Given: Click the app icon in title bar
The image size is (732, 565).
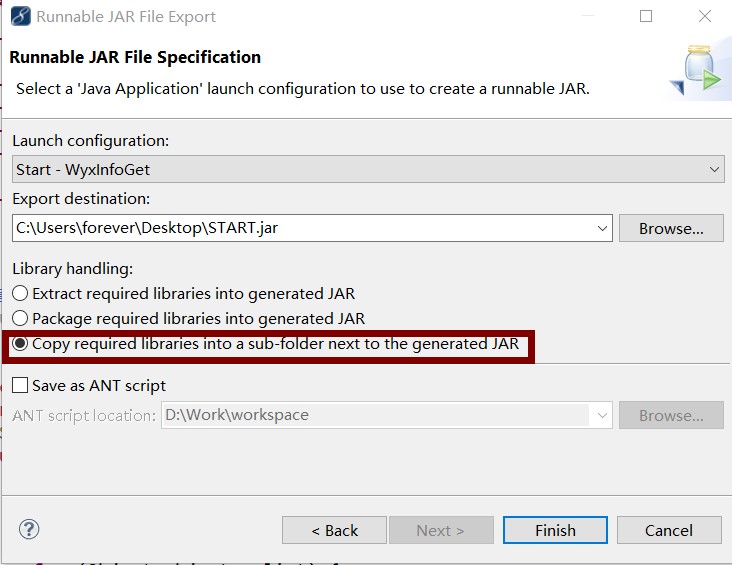Looking at the screenshot, I should point(21,16).
